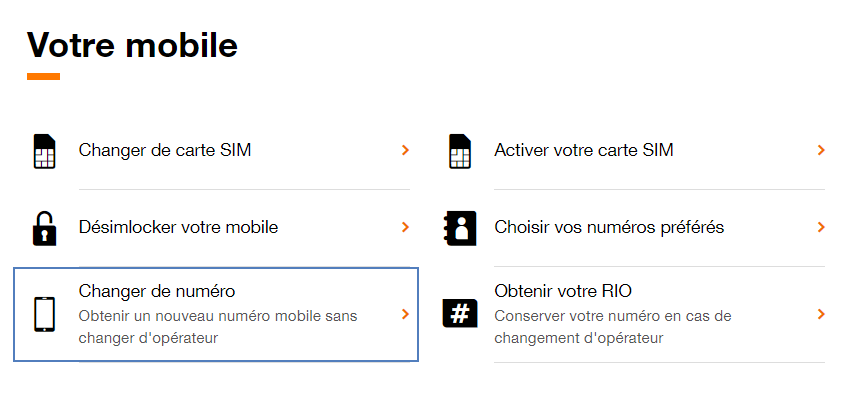This screenshot has width=852, height=411.
Task: Go to Activer votre carte SIM
Action: 584,150
